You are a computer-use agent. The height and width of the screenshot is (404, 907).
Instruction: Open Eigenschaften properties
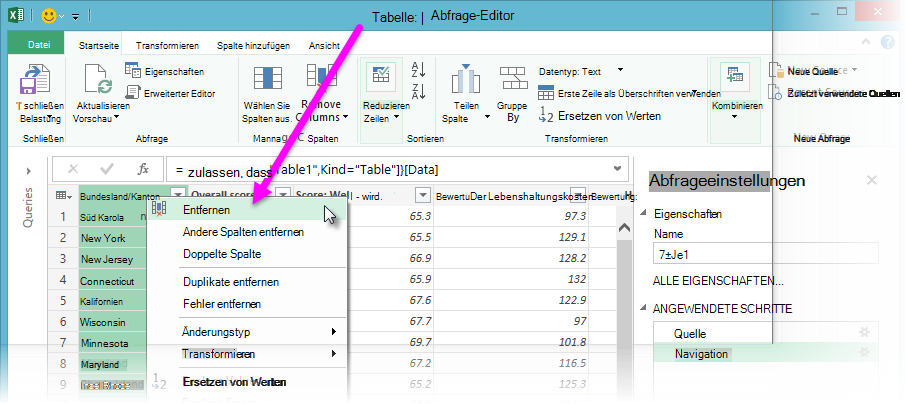tap(164, 71)
